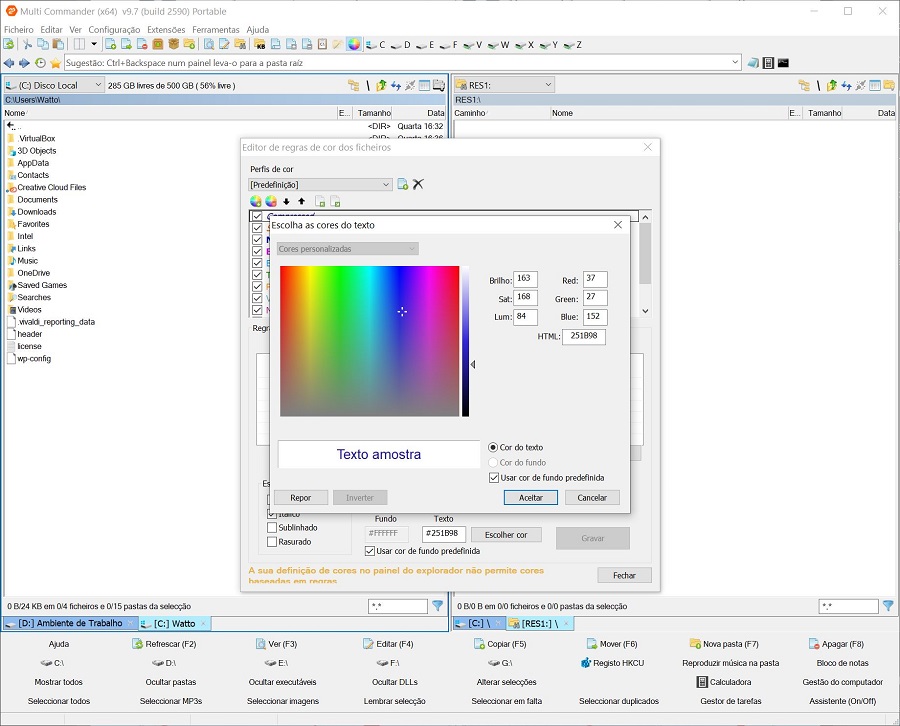
Task: Click the folder size KB toolbar icon
Action: [x=260, y=44]
